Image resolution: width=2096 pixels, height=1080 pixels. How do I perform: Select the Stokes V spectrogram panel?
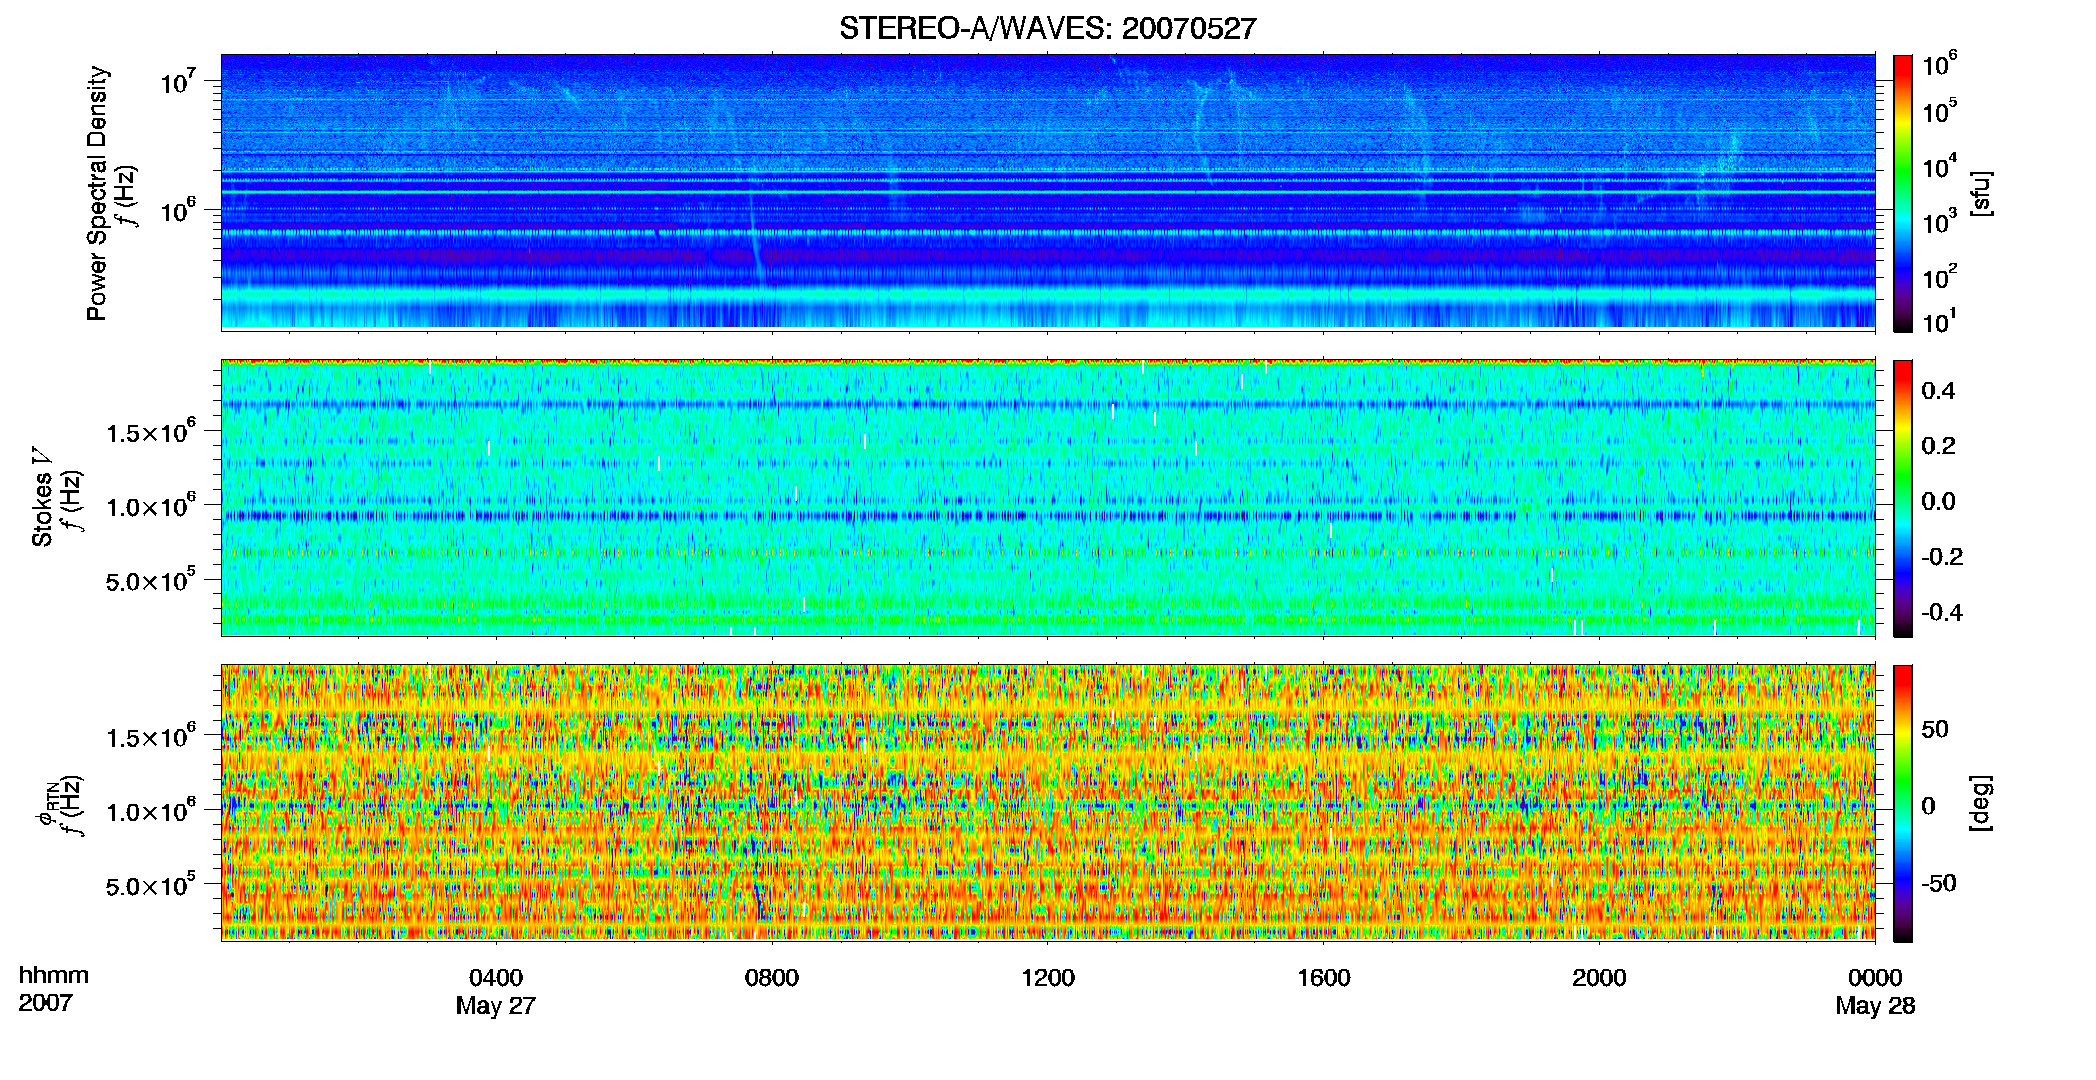point(1048,497)
